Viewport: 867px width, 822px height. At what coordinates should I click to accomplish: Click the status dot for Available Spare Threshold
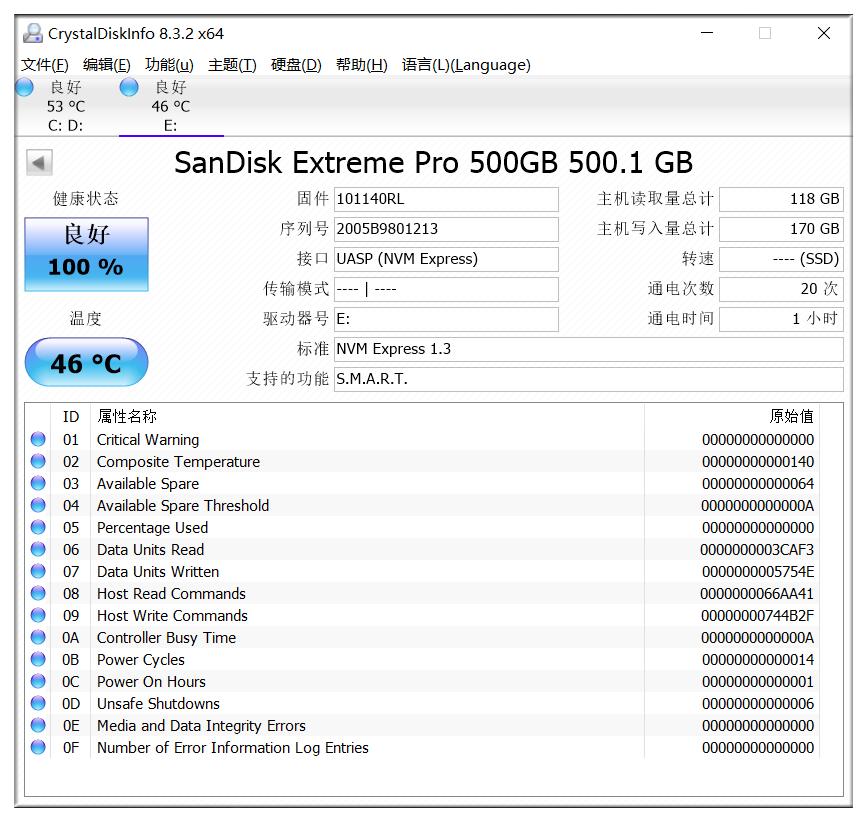(38, 505)
